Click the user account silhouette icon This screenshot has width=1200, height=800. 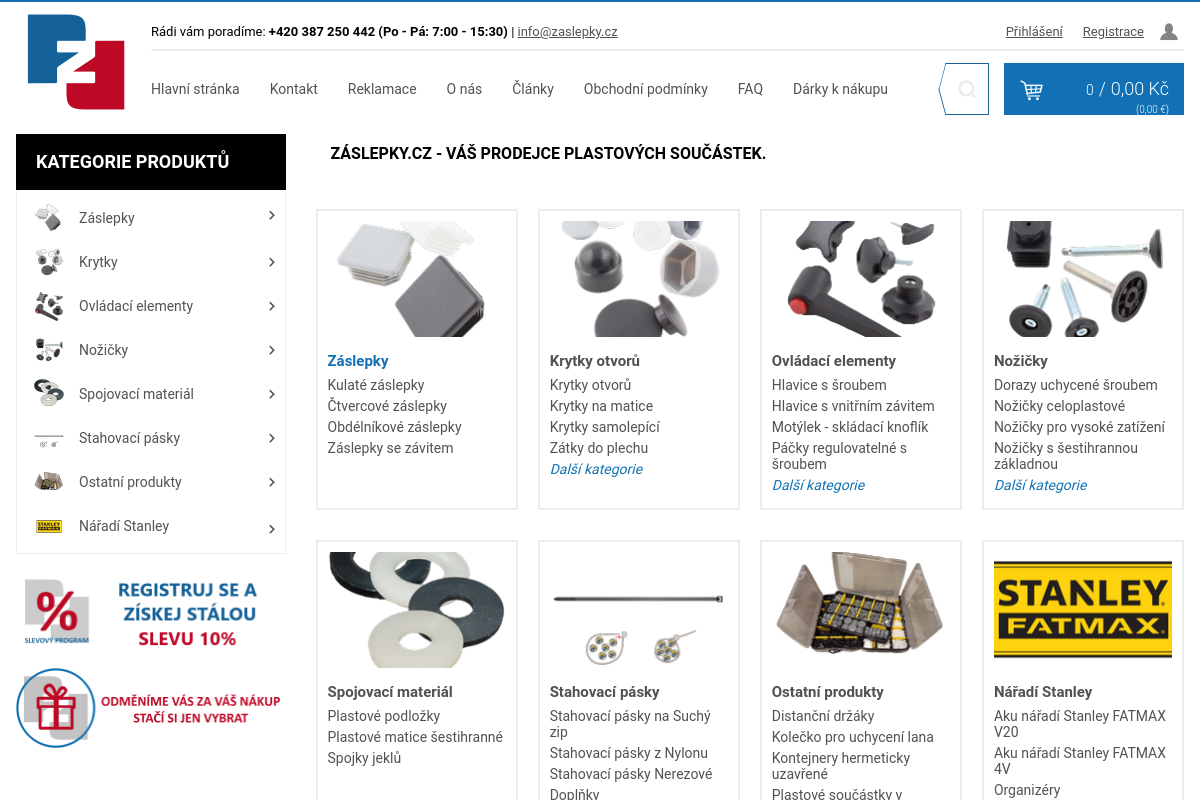tap(1168, 32)
